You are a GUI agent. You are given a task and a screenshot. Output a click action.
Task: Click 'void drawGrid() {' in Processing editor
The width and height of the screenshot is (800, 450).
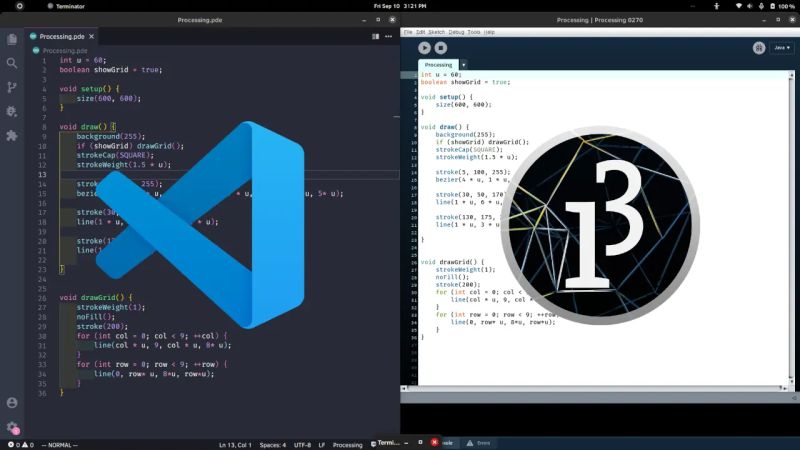click(x=452, y=262)
